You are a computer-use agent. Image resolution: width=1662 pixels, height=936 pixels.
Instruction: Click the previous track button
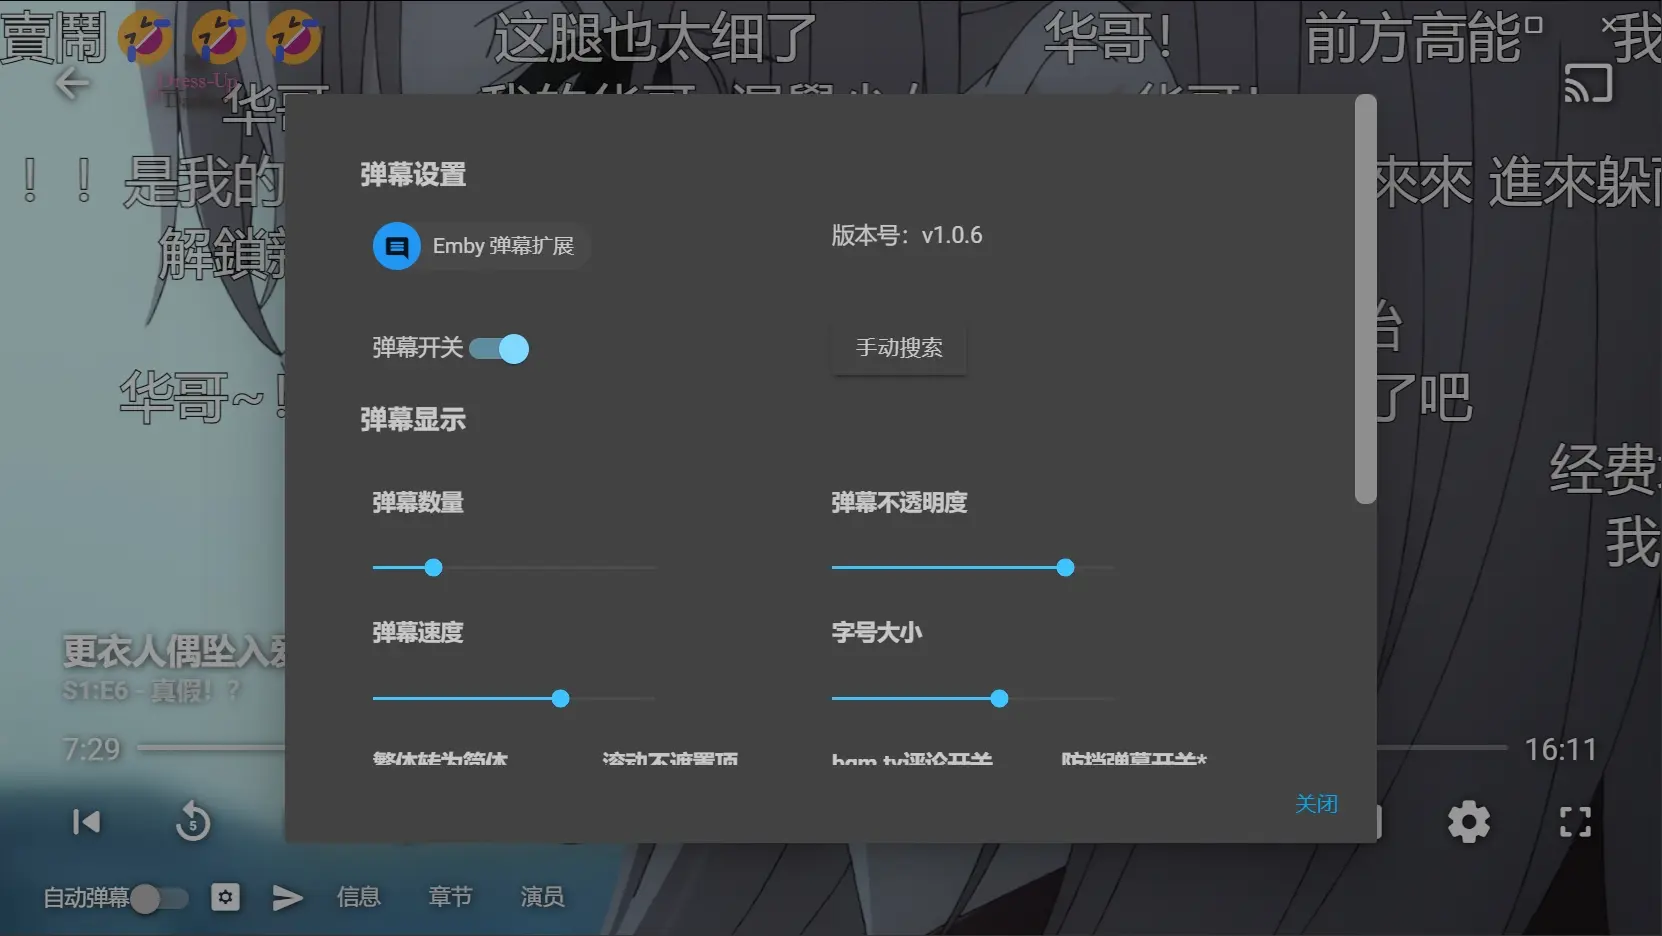[x=87, y=822]
